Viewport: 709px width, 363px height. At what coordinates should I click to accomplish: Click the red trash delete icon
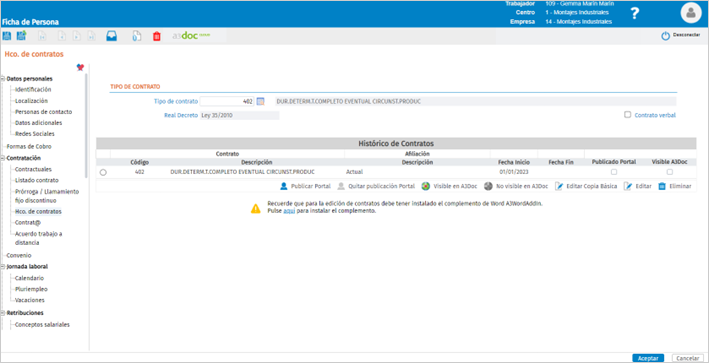[156, 37]
